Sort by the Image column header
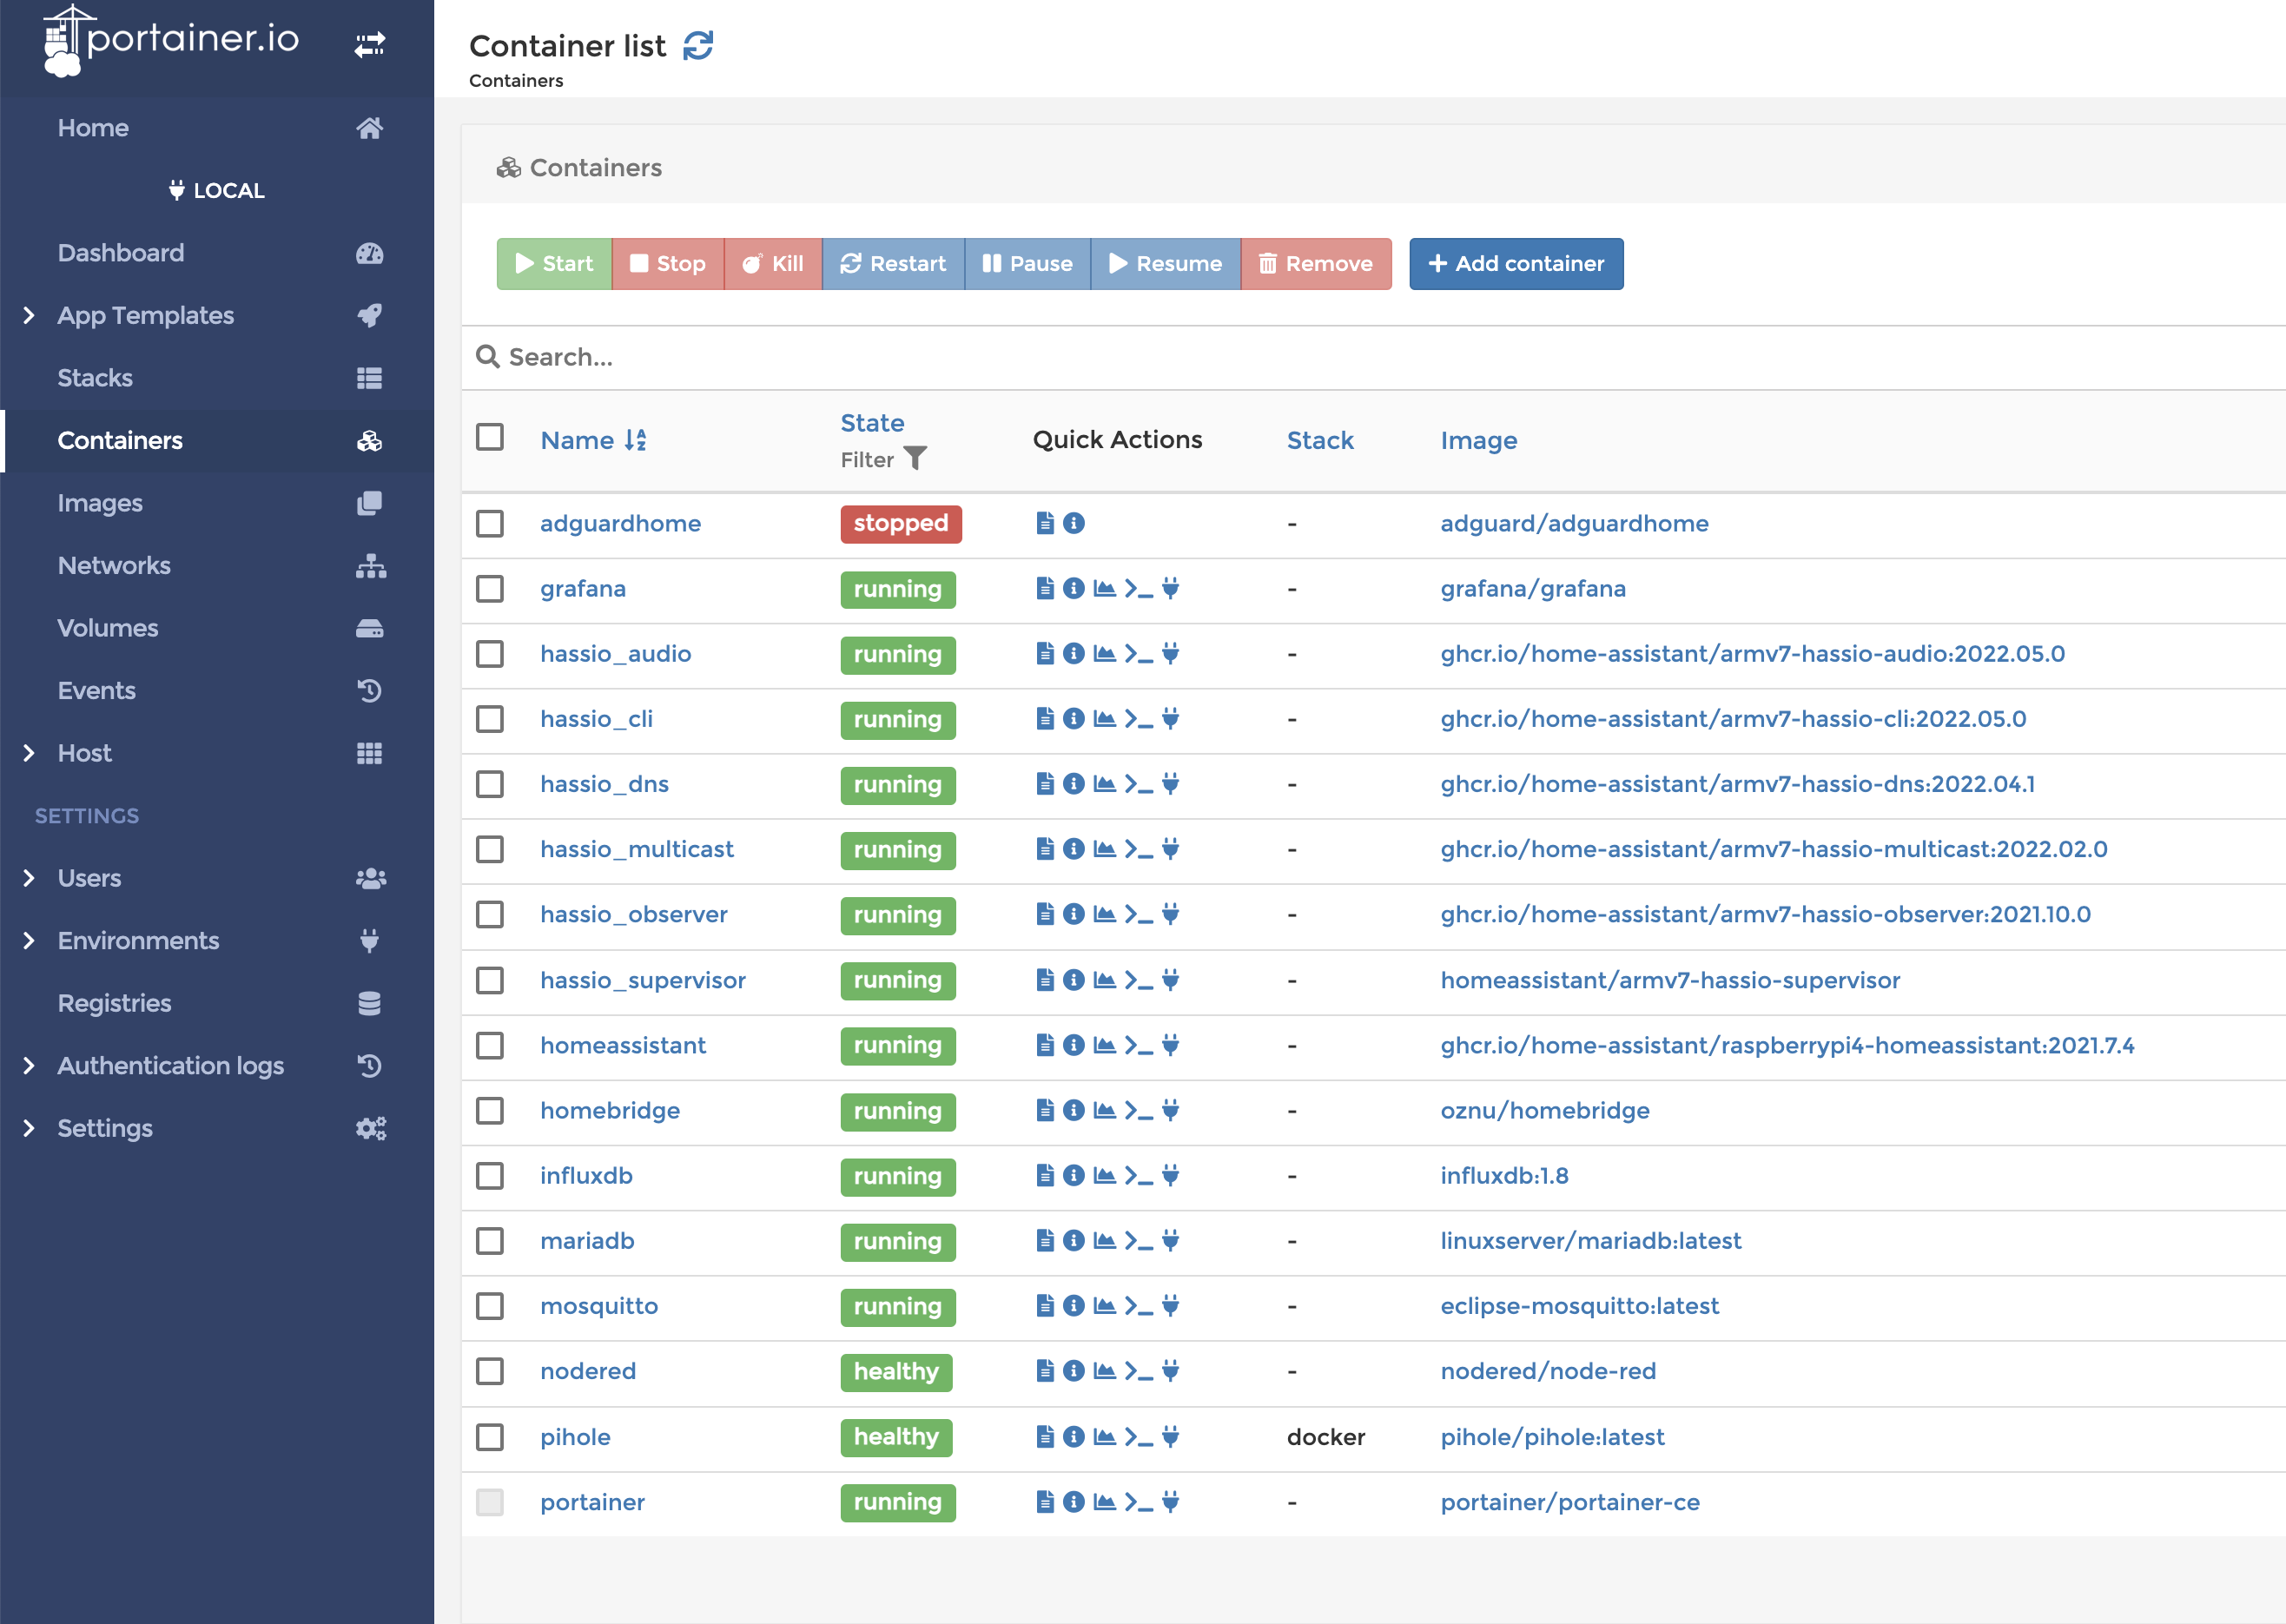This screenshot has width=2286, height=1624. (x=1479, y=440)
